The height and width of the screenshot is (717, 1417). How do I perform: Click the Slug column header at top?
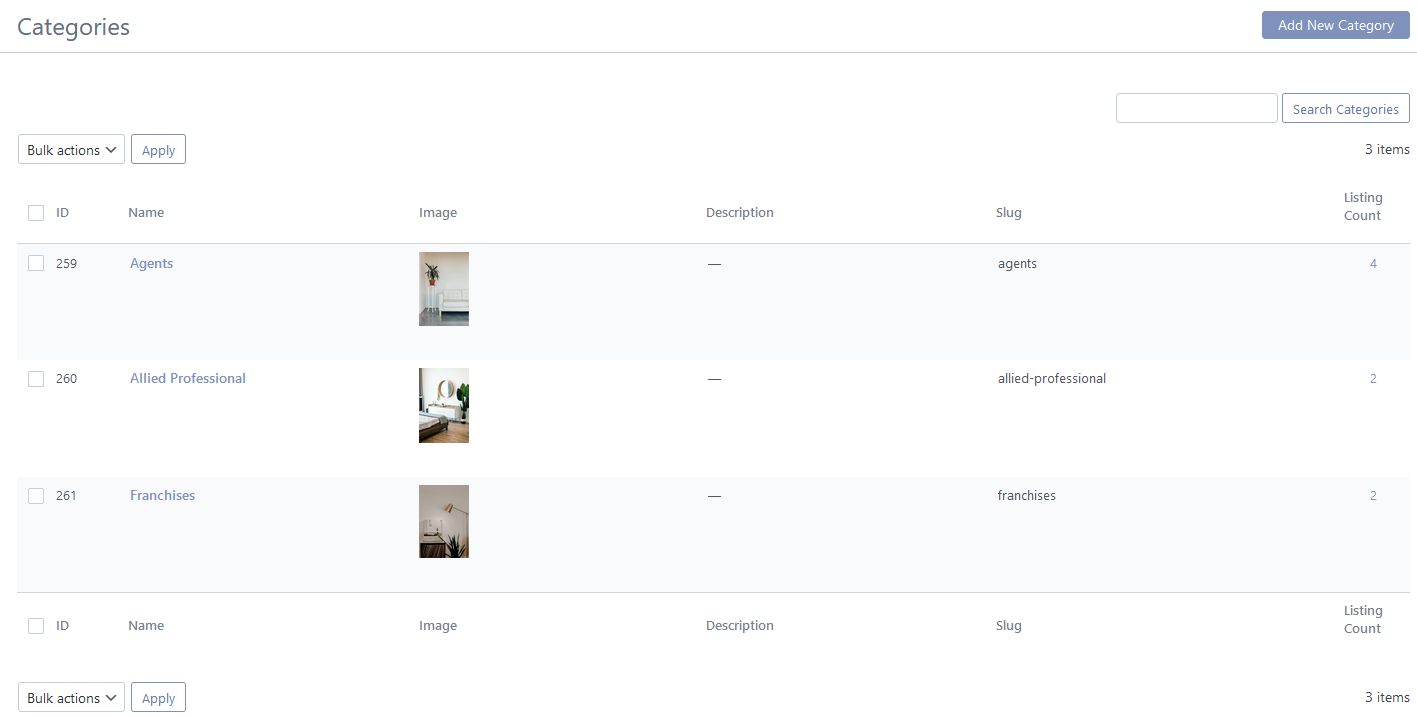click(1009, 212)
